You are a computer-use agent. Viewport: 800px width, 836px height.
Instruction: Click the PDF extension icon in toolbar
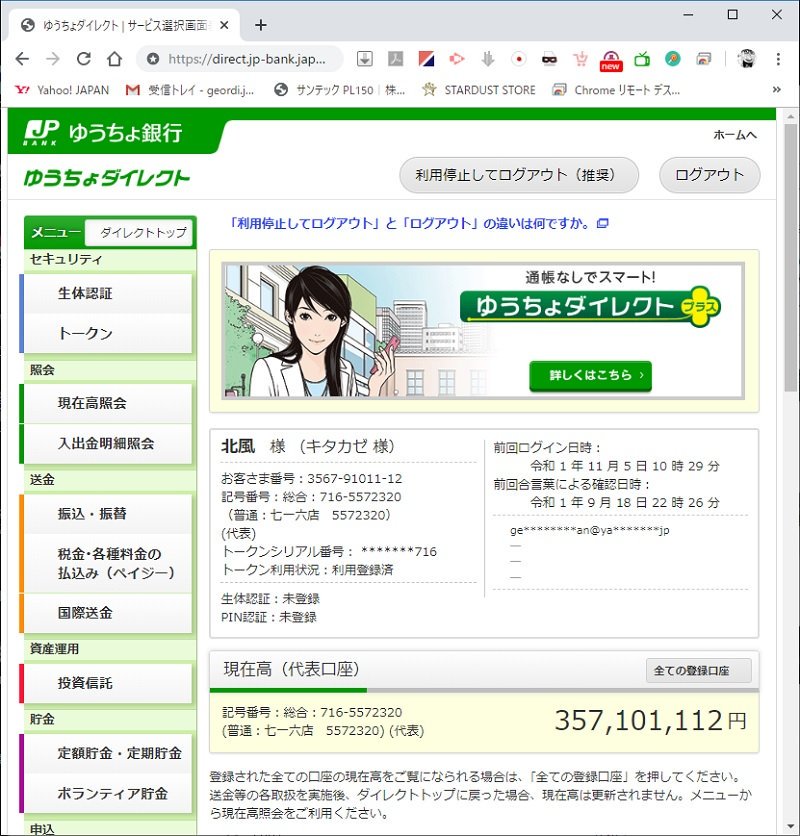click(x=396, y=59)
